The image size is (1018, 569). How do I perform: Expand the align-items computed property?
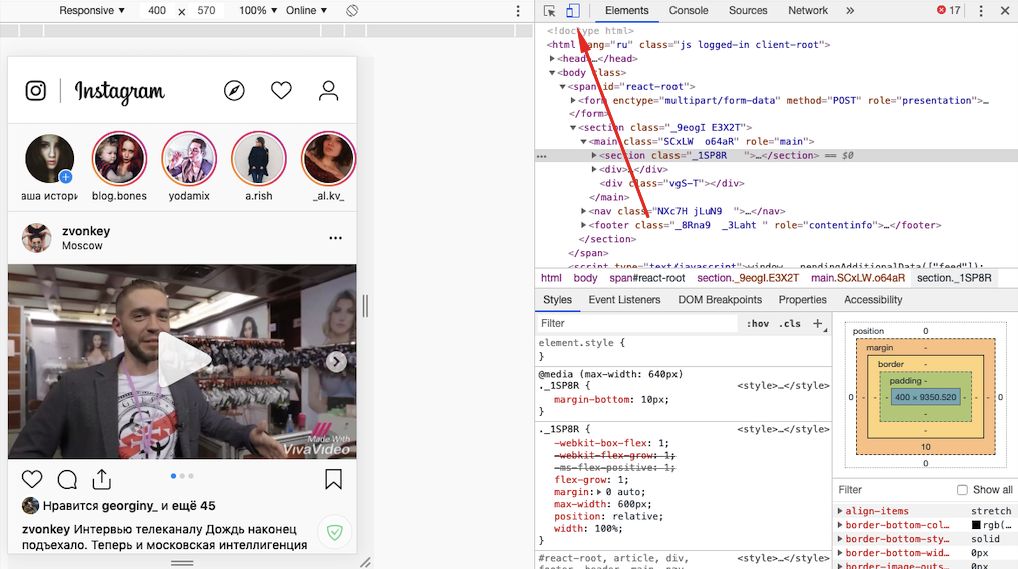pyautogui.click(x=840, y=511)
